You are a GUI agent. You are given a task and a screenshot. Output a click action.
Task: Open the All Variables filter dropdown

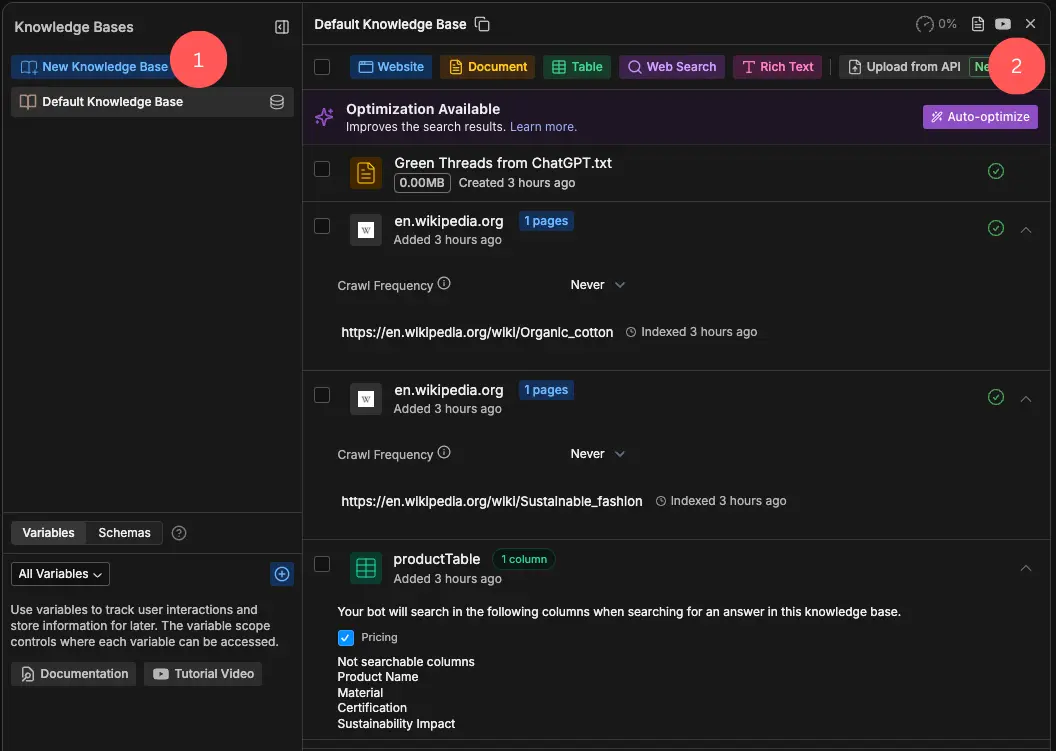[x=60, y=573]
